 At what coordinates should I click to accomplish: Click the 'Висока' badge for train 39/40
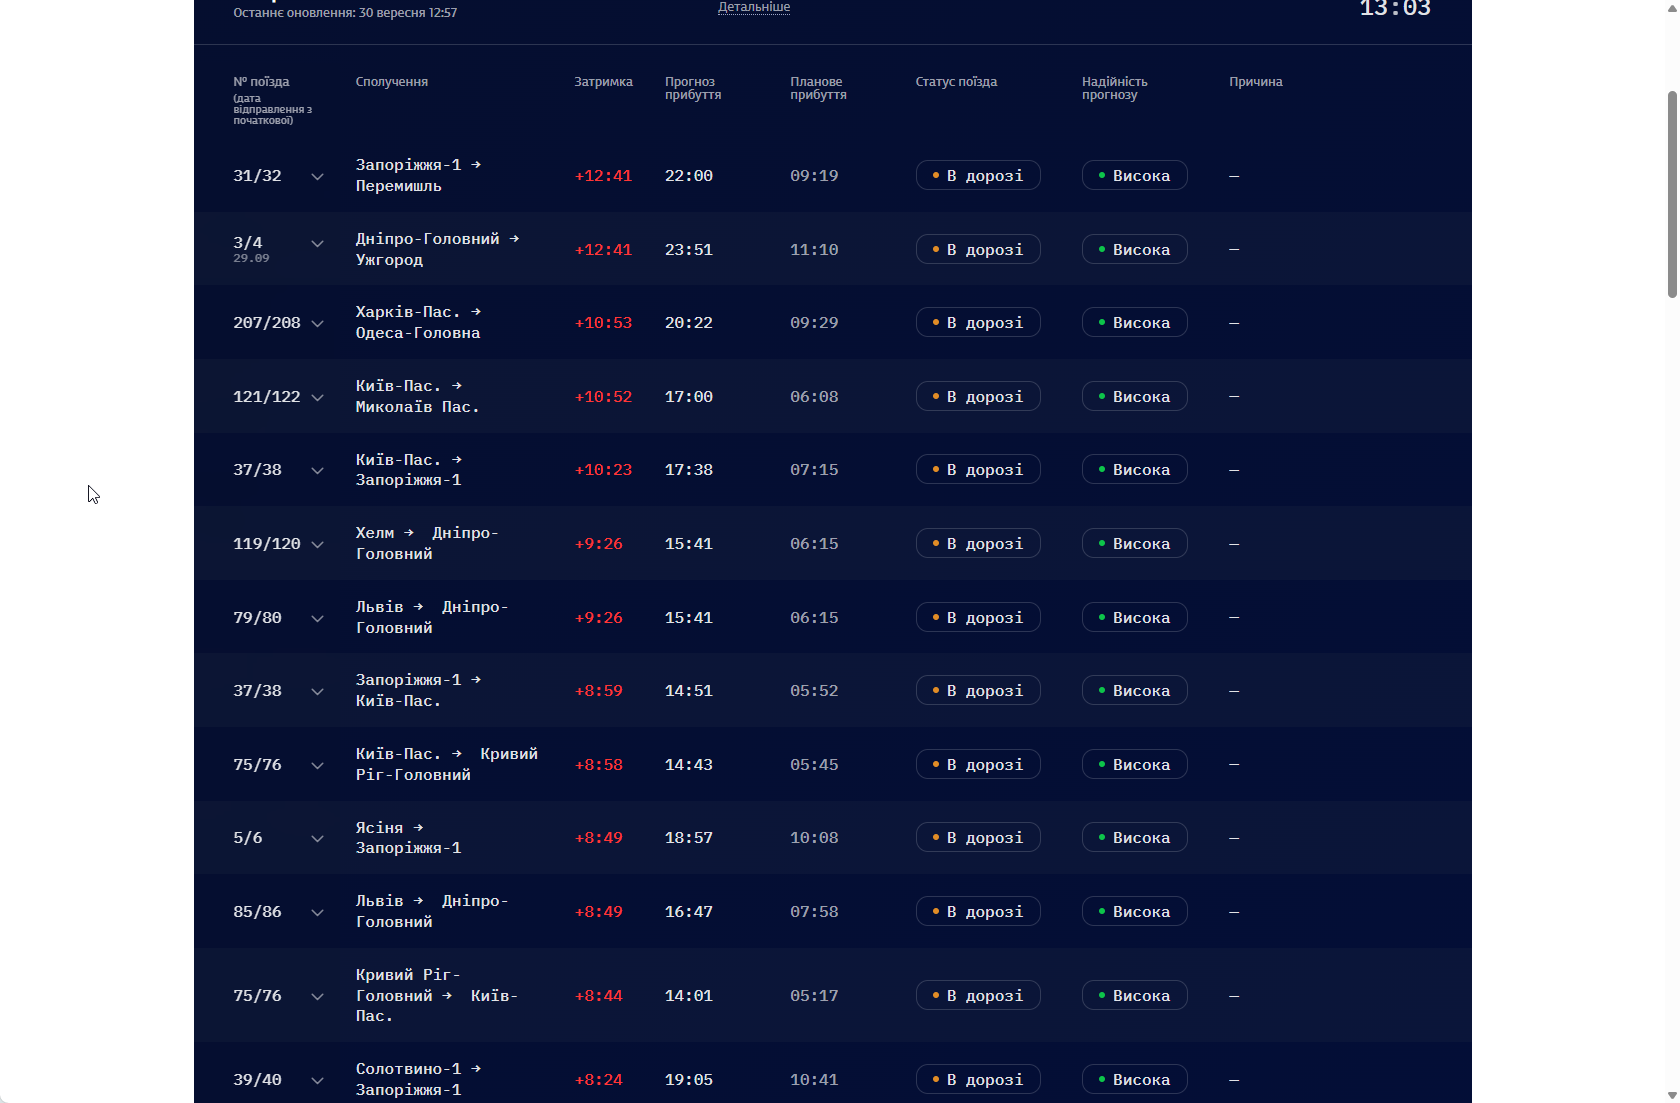(1134, 1079)
